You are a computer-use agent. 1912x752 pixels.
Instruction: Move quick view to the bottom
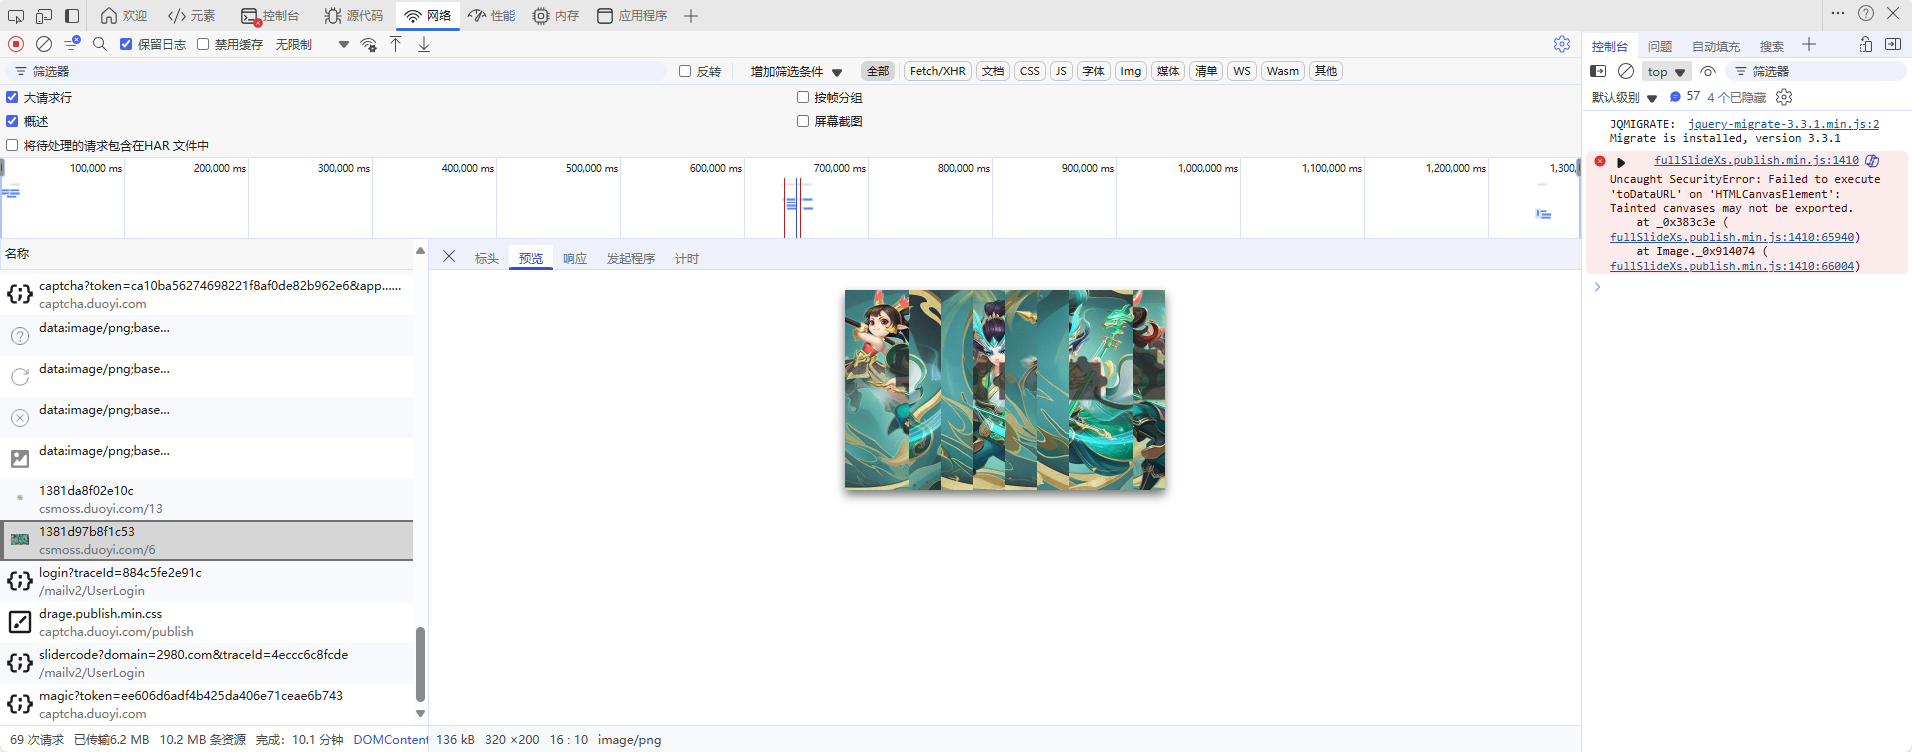point(1866,44)
